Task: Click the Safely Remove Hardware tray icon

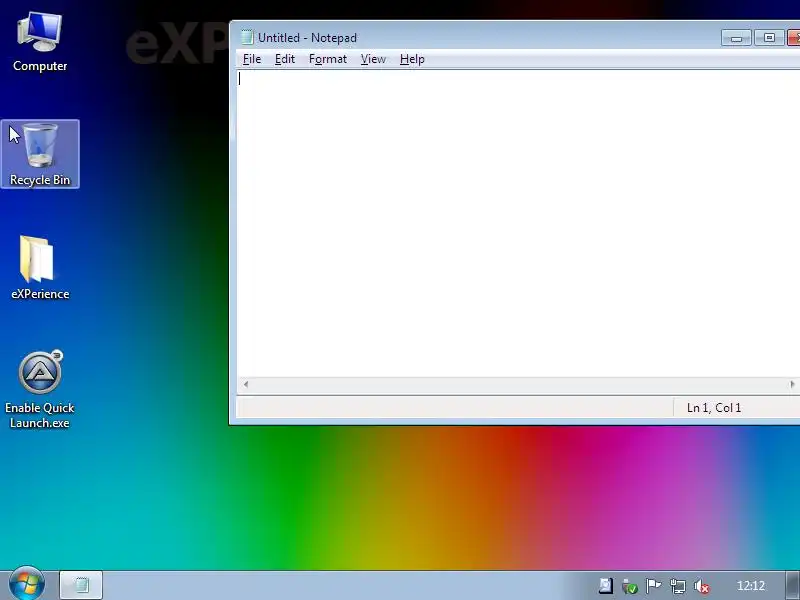Action: [630, 586]
